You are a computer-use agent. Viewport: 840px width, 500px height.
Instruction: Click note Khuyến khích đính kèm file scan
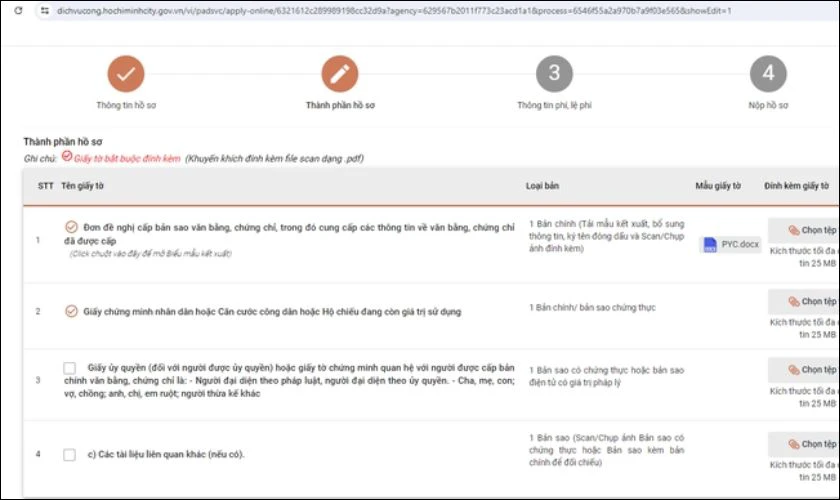274,159
